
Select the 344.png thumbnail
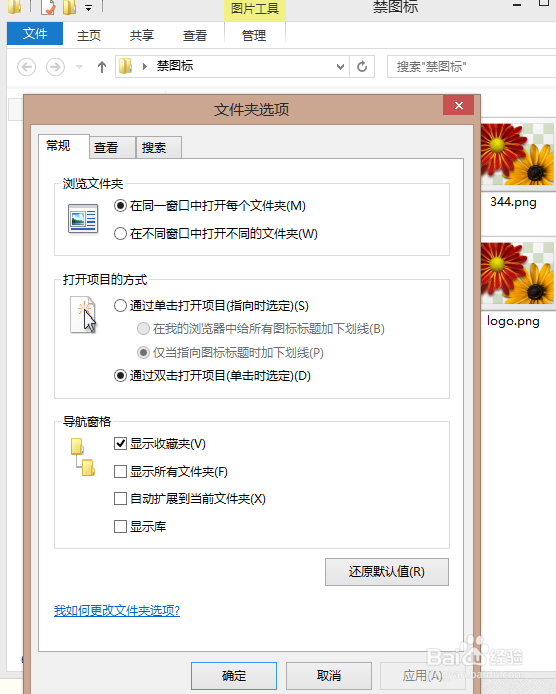518,154
